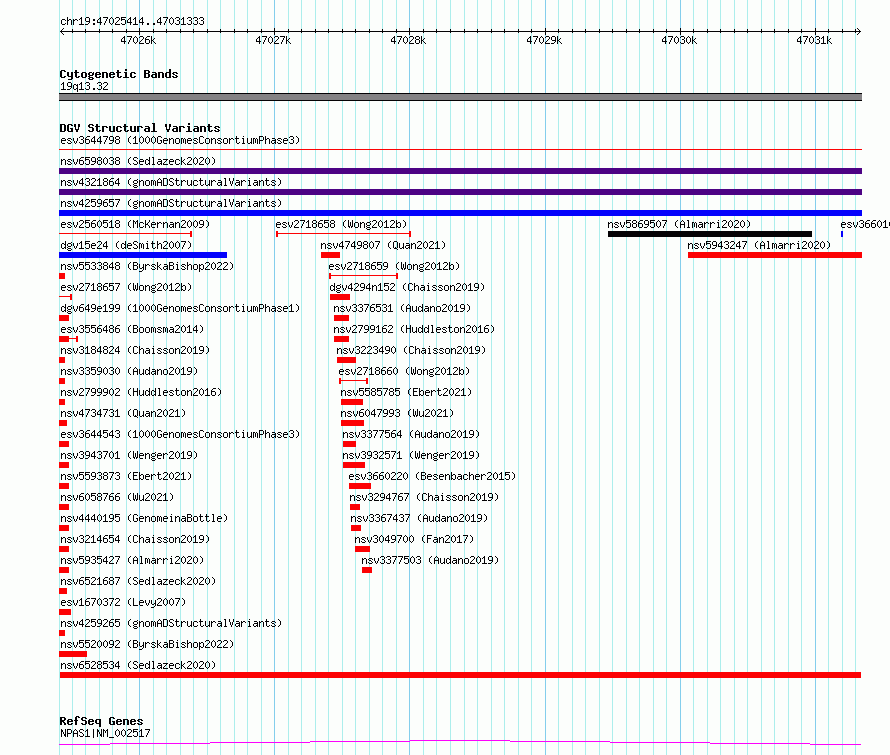
Task: Select esv2718658 Wong2012b variant label
Action: [x=341, y=224]
